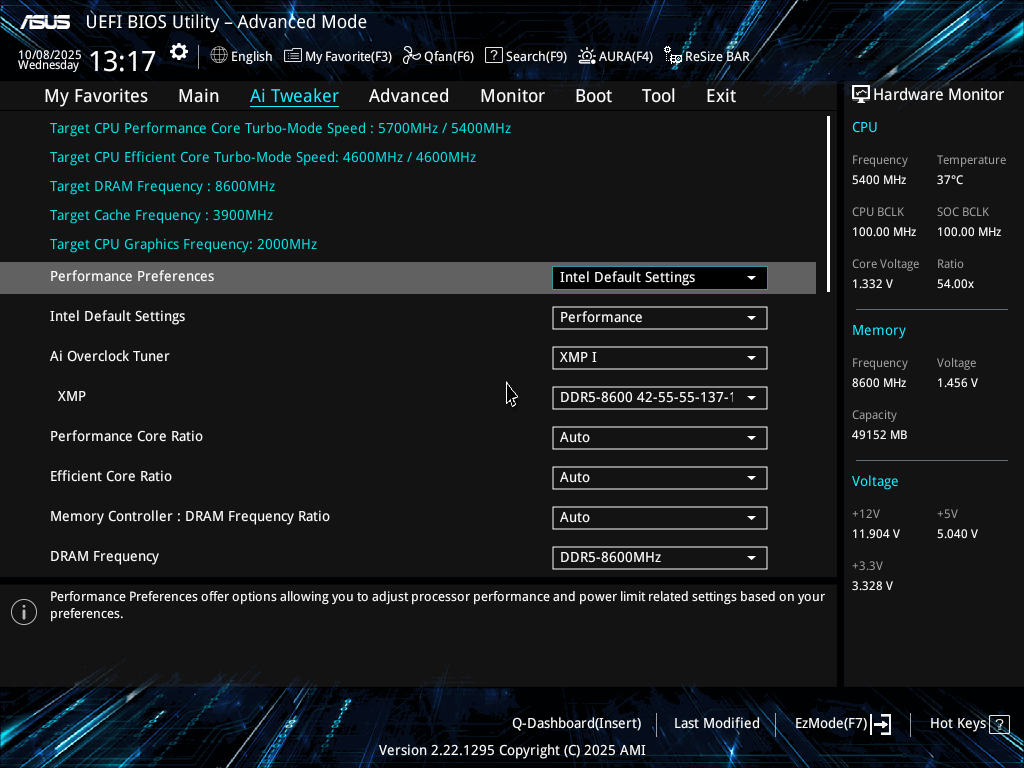Click the Hot Keys question mark icon
1024x768 pixels.
pos(998,723)
